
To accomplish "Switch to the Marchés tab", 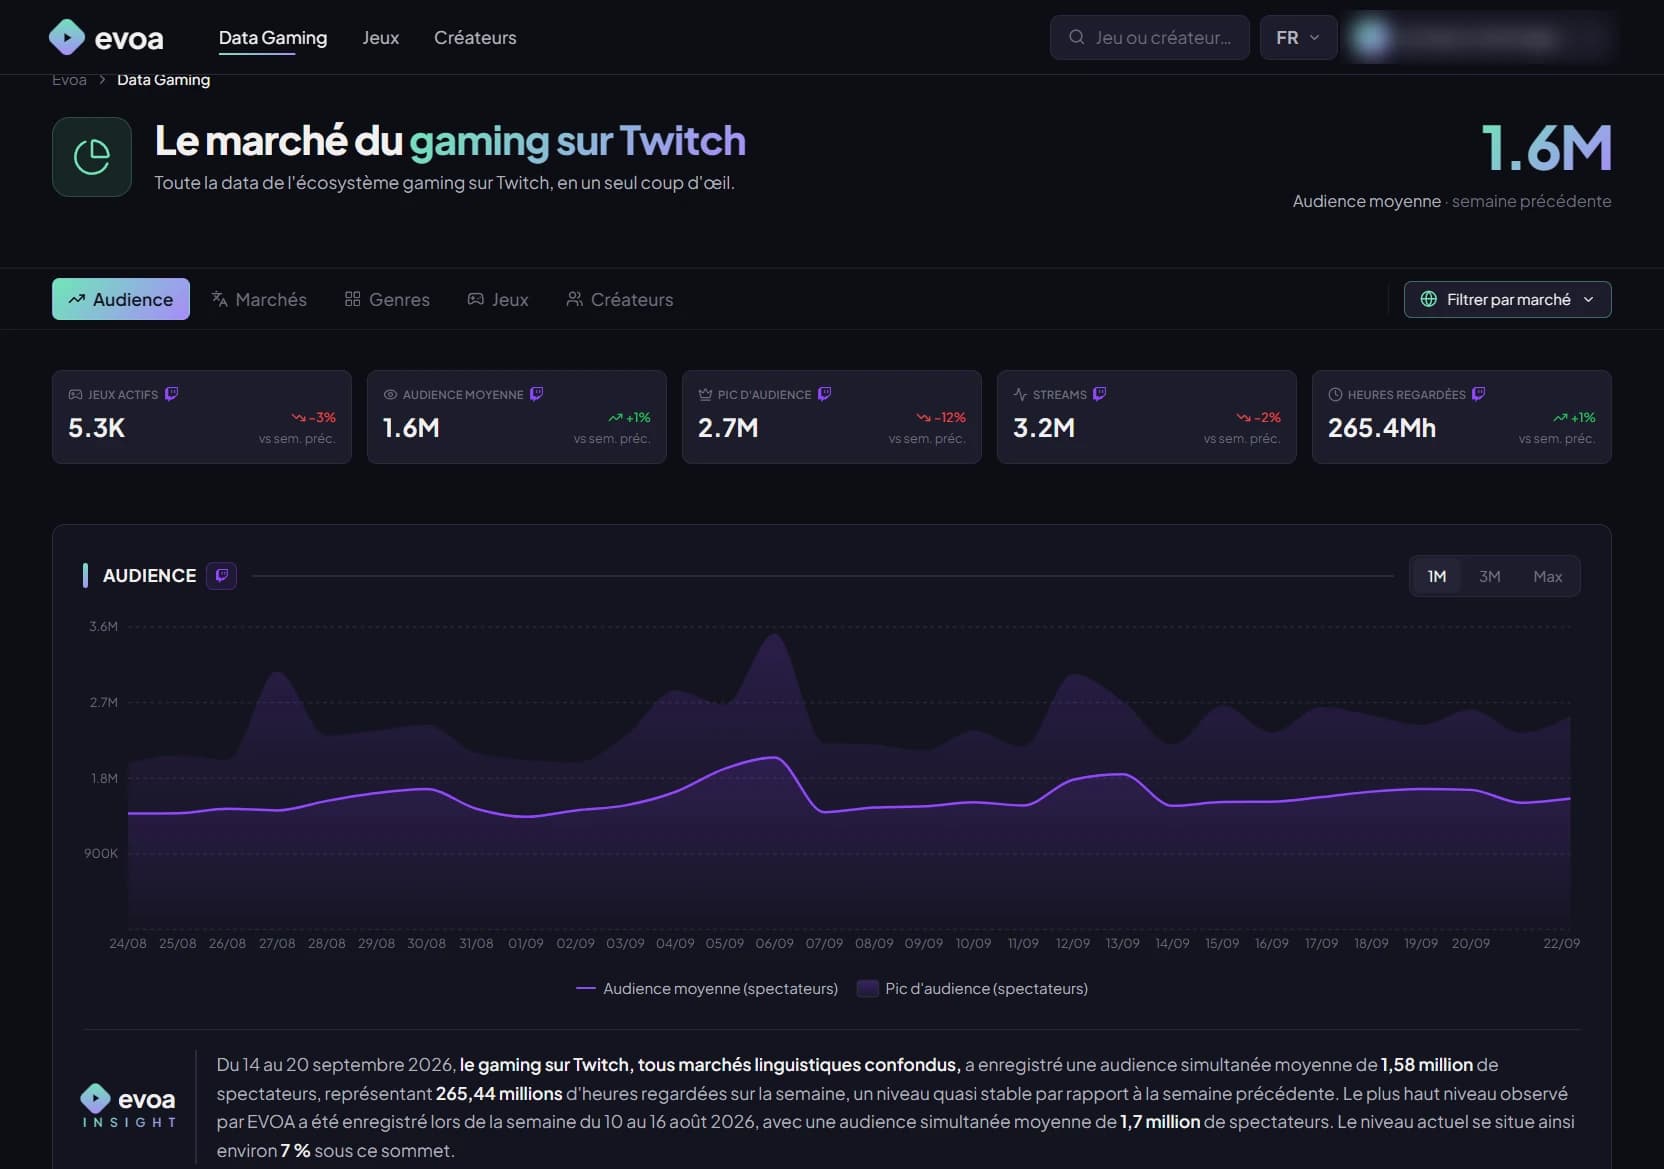I will tap(259, 299).
